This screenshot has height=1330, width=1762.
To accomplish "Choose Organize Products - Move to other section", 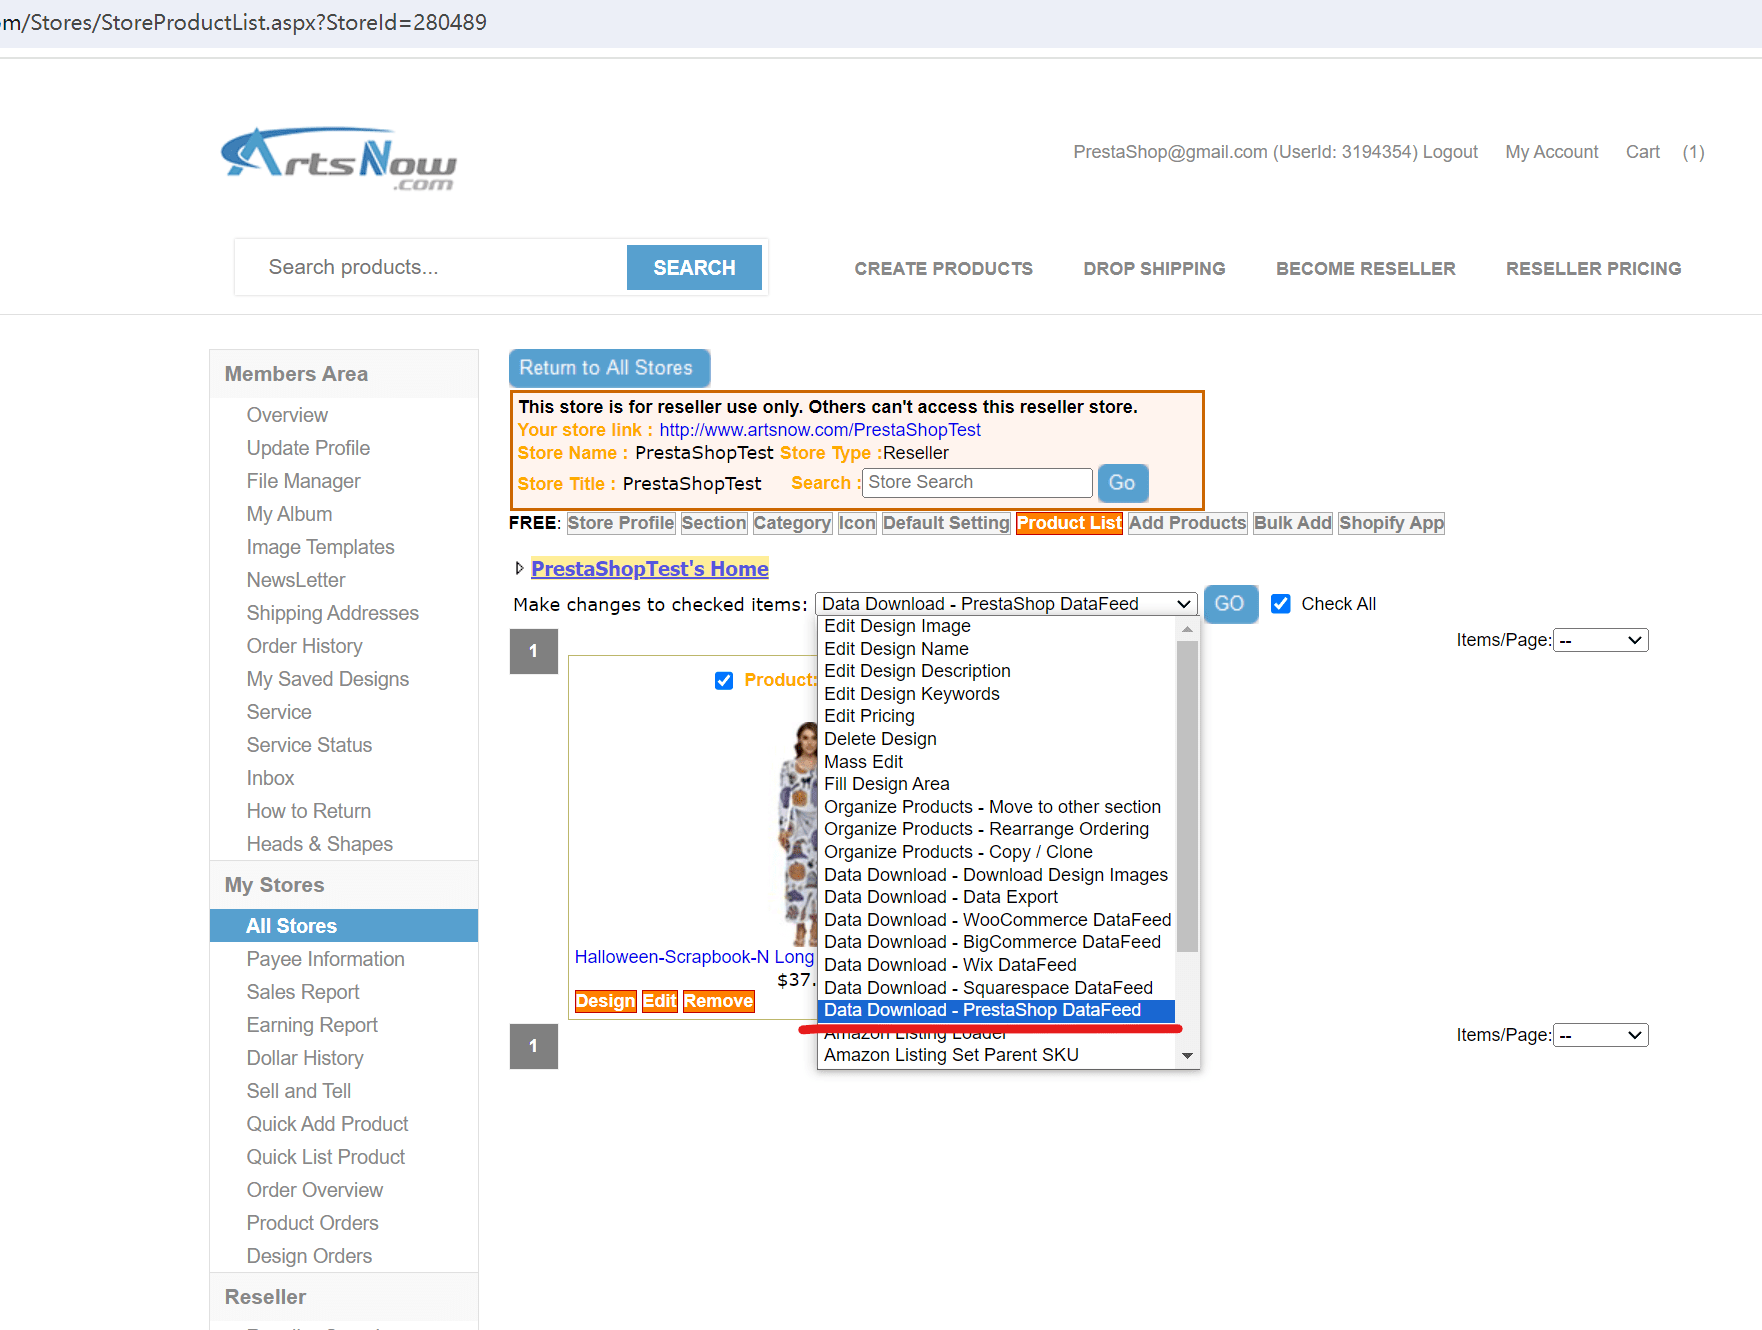I will point(996,807).
